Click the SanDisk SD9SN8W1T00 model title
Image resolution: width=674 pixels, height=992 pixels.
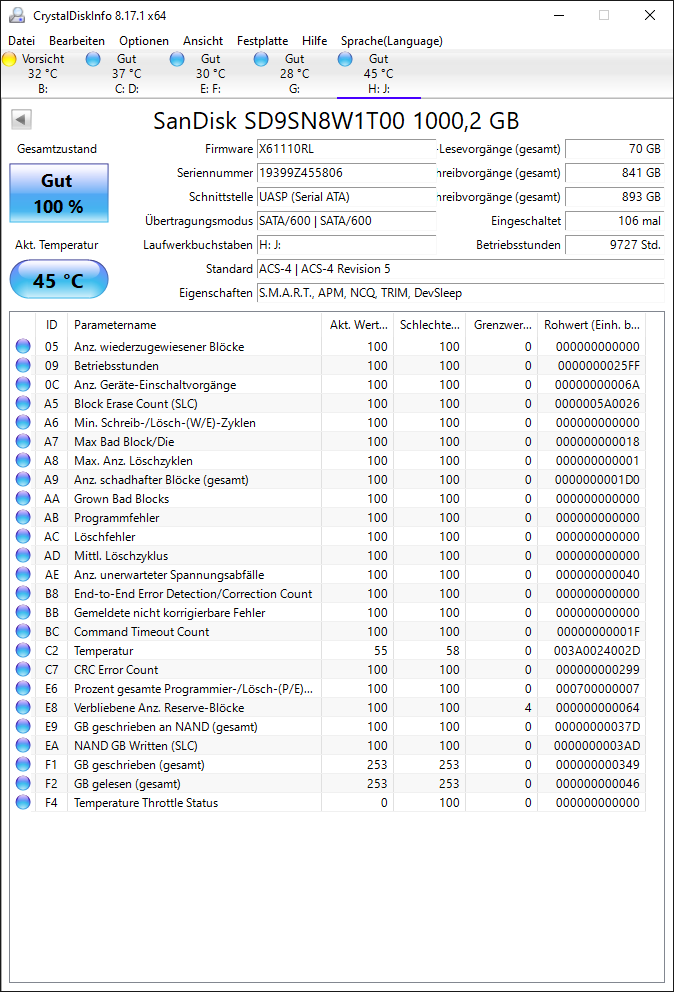point(336,120)
